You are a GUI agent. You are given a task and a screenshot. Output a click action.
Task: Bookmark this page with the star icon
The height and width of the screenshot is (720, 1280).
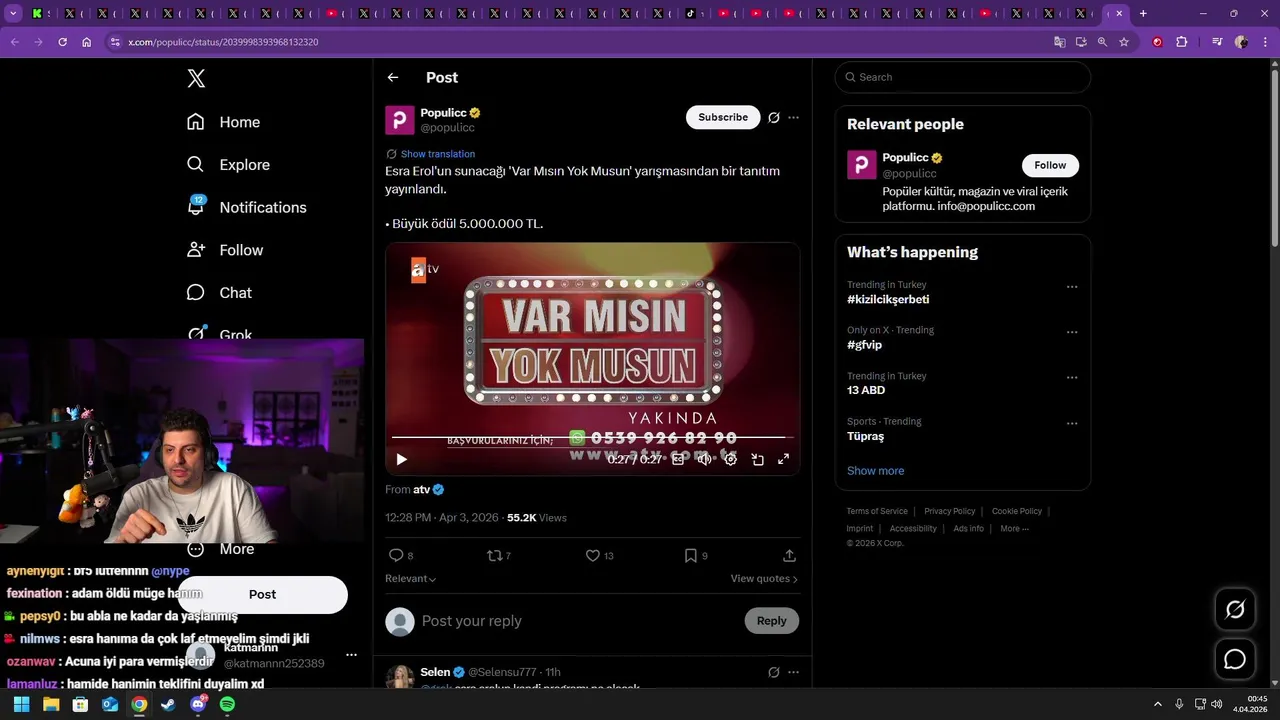click(x=1124, y=42)
